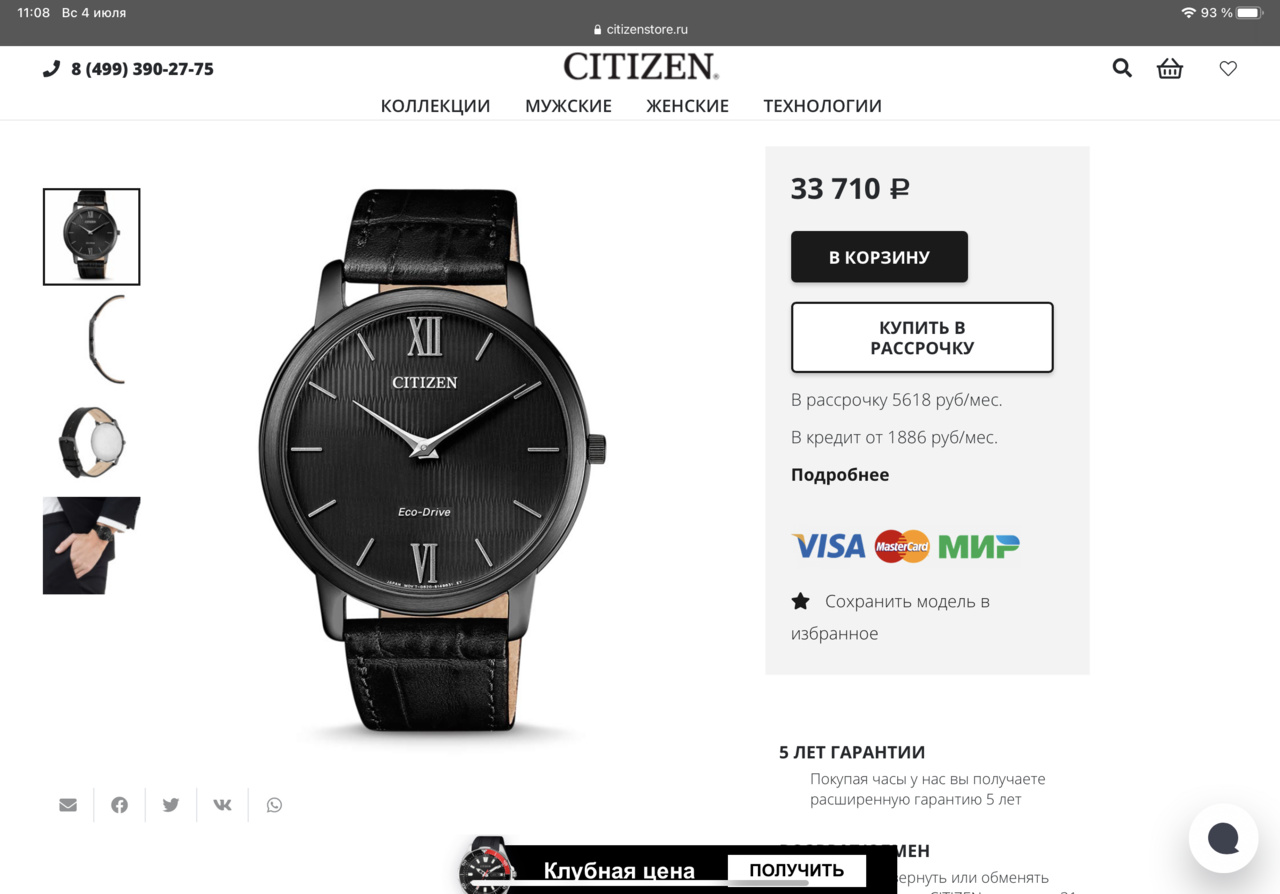The height and width of the screenshot is (894, 1280).
Task: Click ПОЛУЧИТЬ on the club price banner
Action: coord(796,870)
